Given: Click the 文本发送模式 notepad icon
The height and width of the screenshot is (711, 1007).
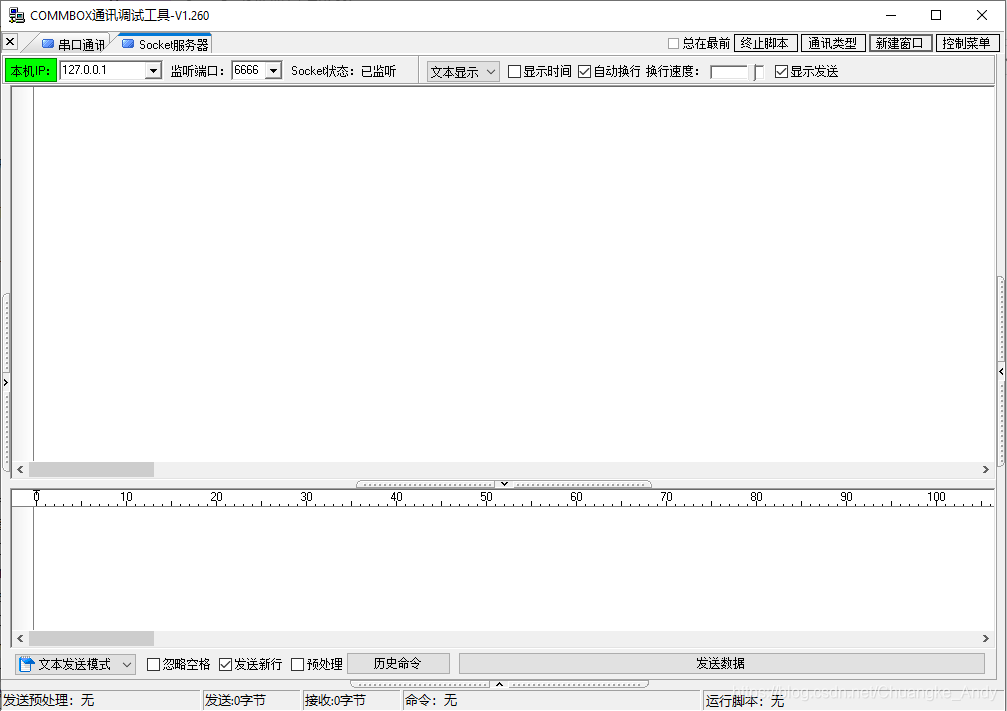Looking at the screenshot, I should pyautogui.click(x=26, y=664).
